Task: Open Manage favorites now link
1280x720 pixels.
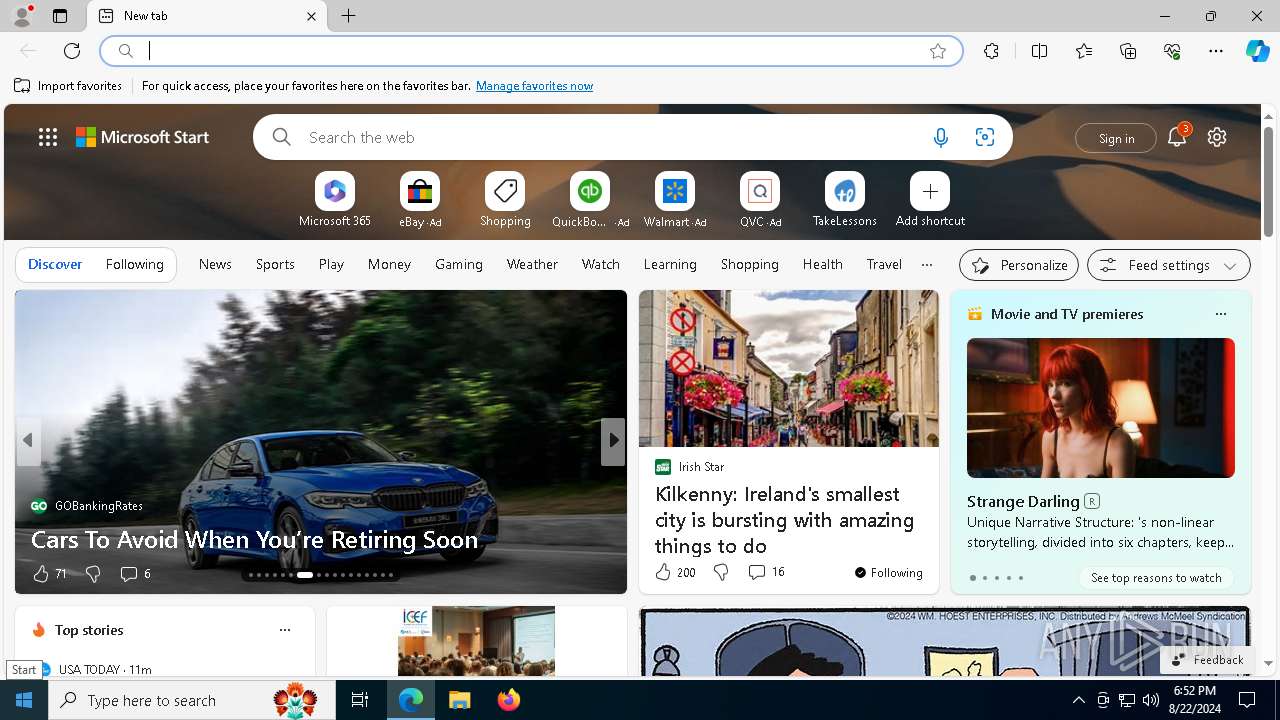Action: click(x=534, y=86)
